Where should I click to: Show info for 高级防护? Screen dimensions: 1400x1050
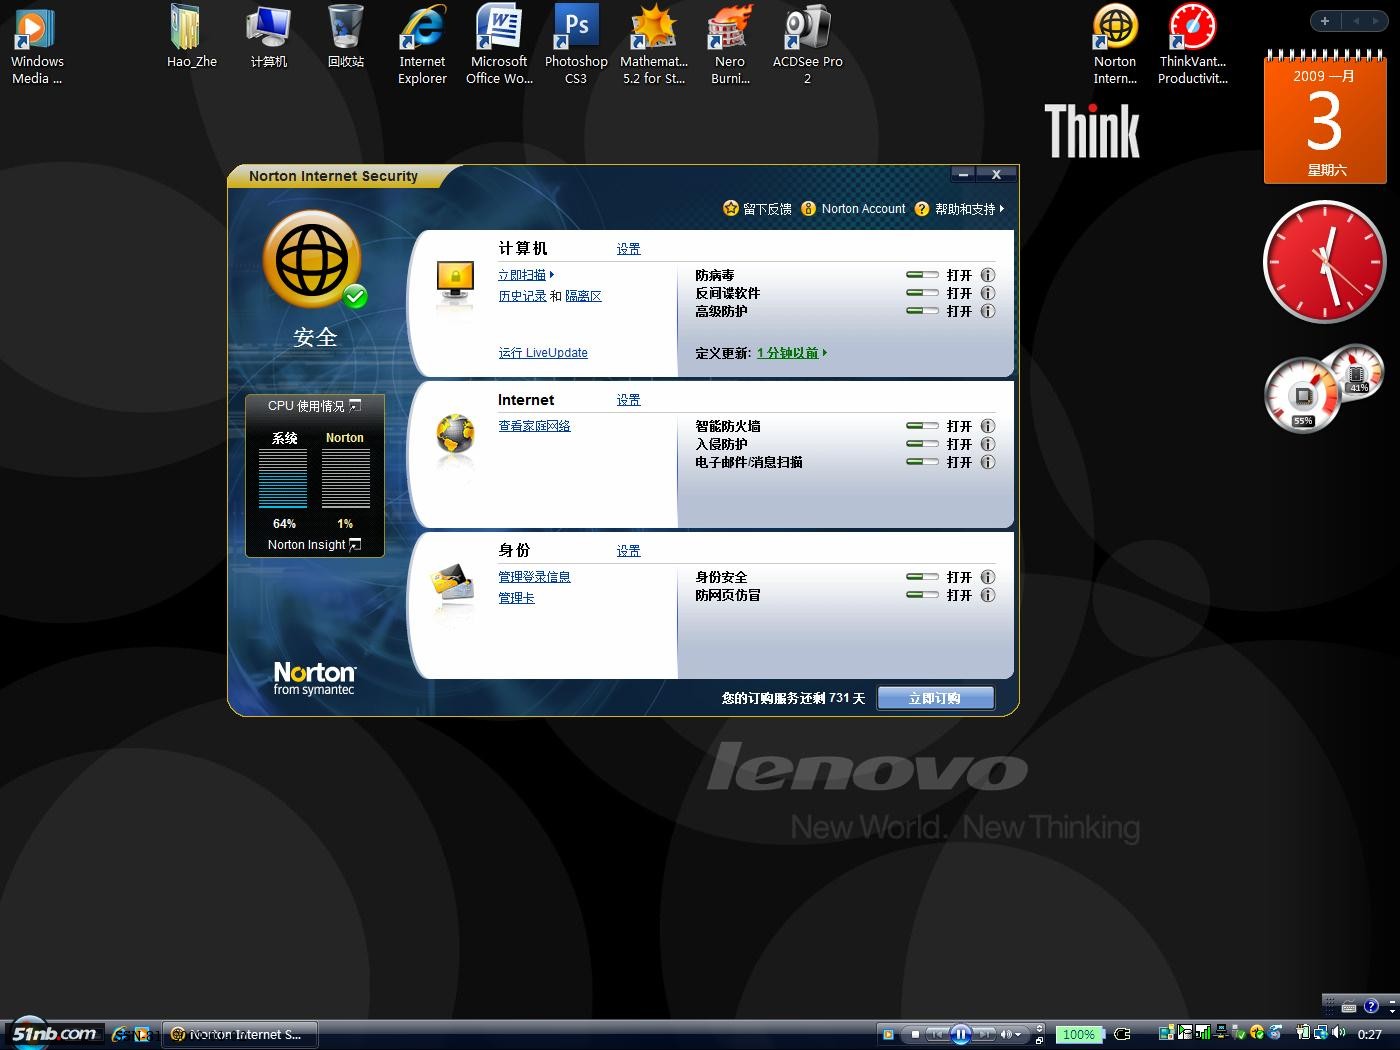(x=987, y=311)
